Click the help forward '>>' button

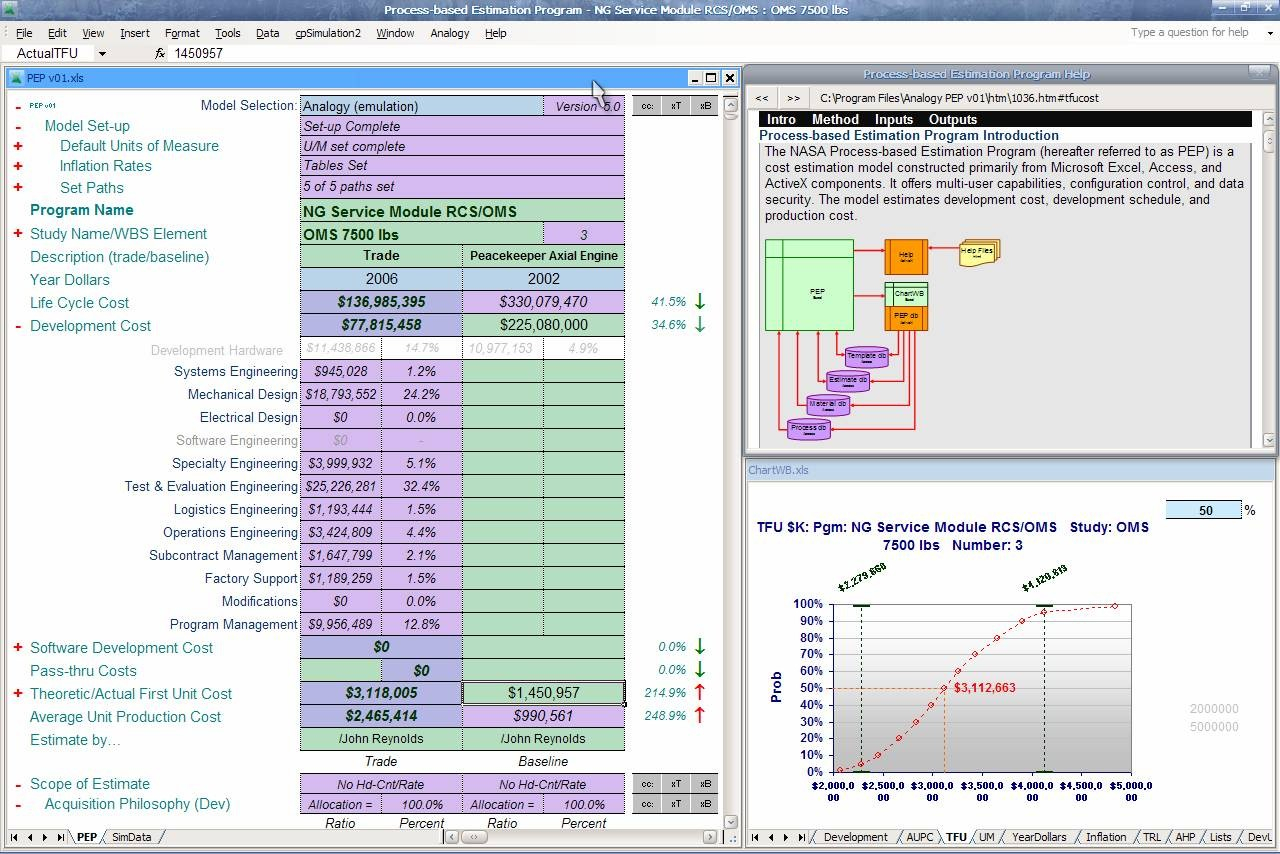click(x=793, y=98)
